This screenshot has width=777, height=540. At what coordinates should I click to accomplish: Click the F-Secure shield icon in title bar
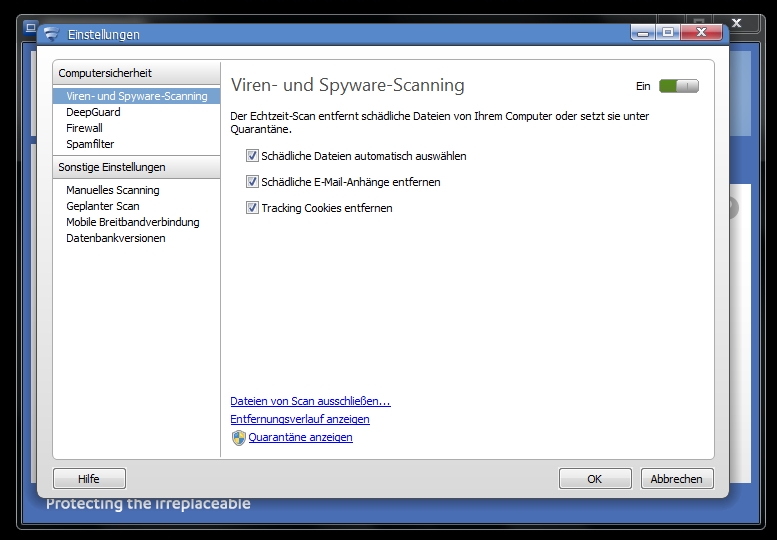point(51,34)
